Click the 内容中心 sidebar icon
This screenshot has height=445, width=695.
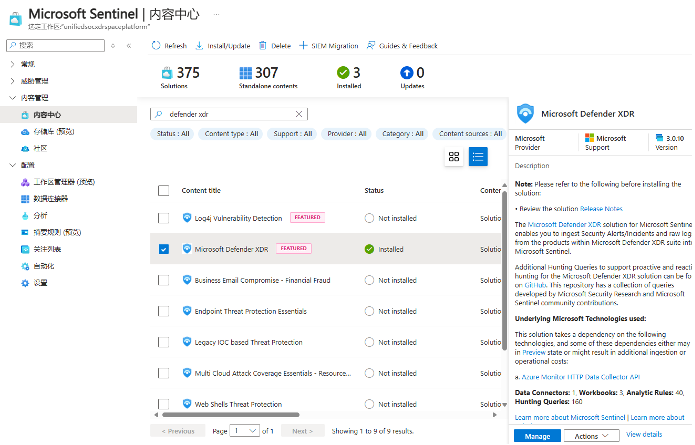pyautogui.click(x=25, y=115)
